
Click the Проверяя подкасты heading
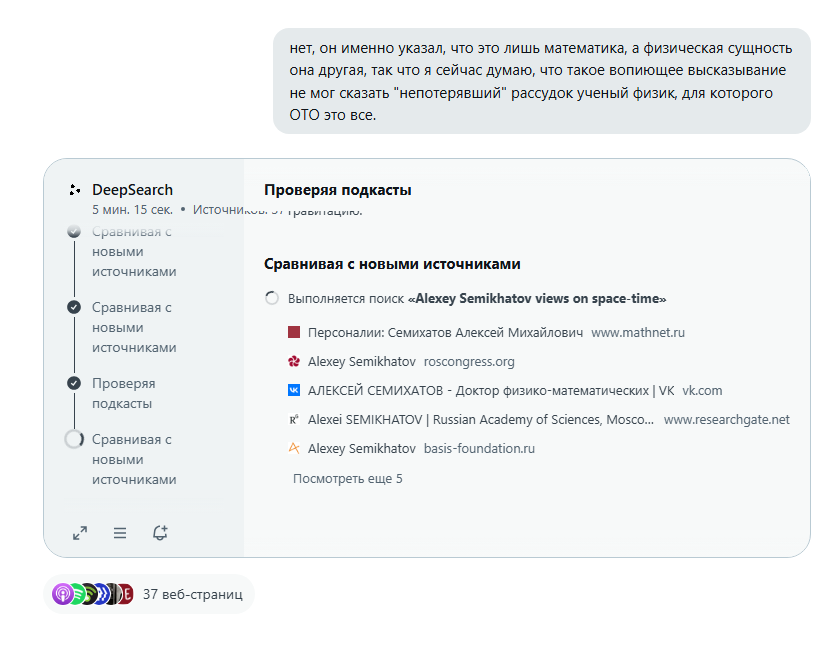point(338,190)
